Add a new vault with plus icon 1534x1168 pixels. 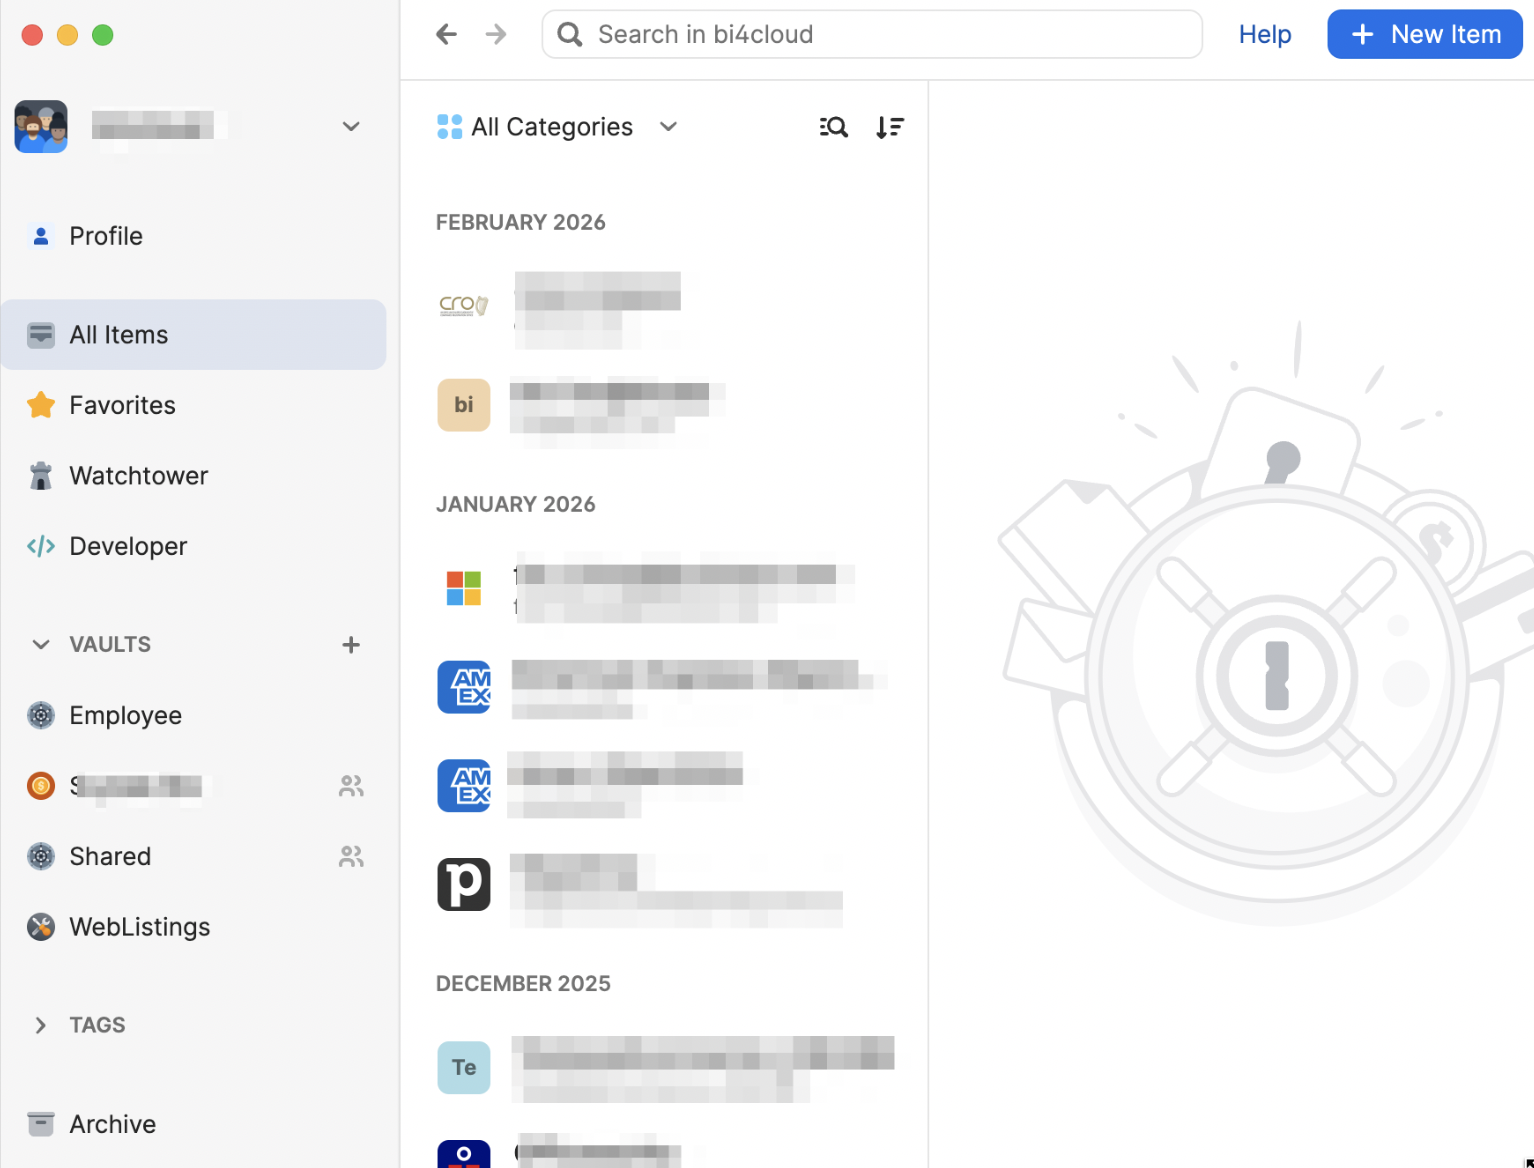point(351,645)
